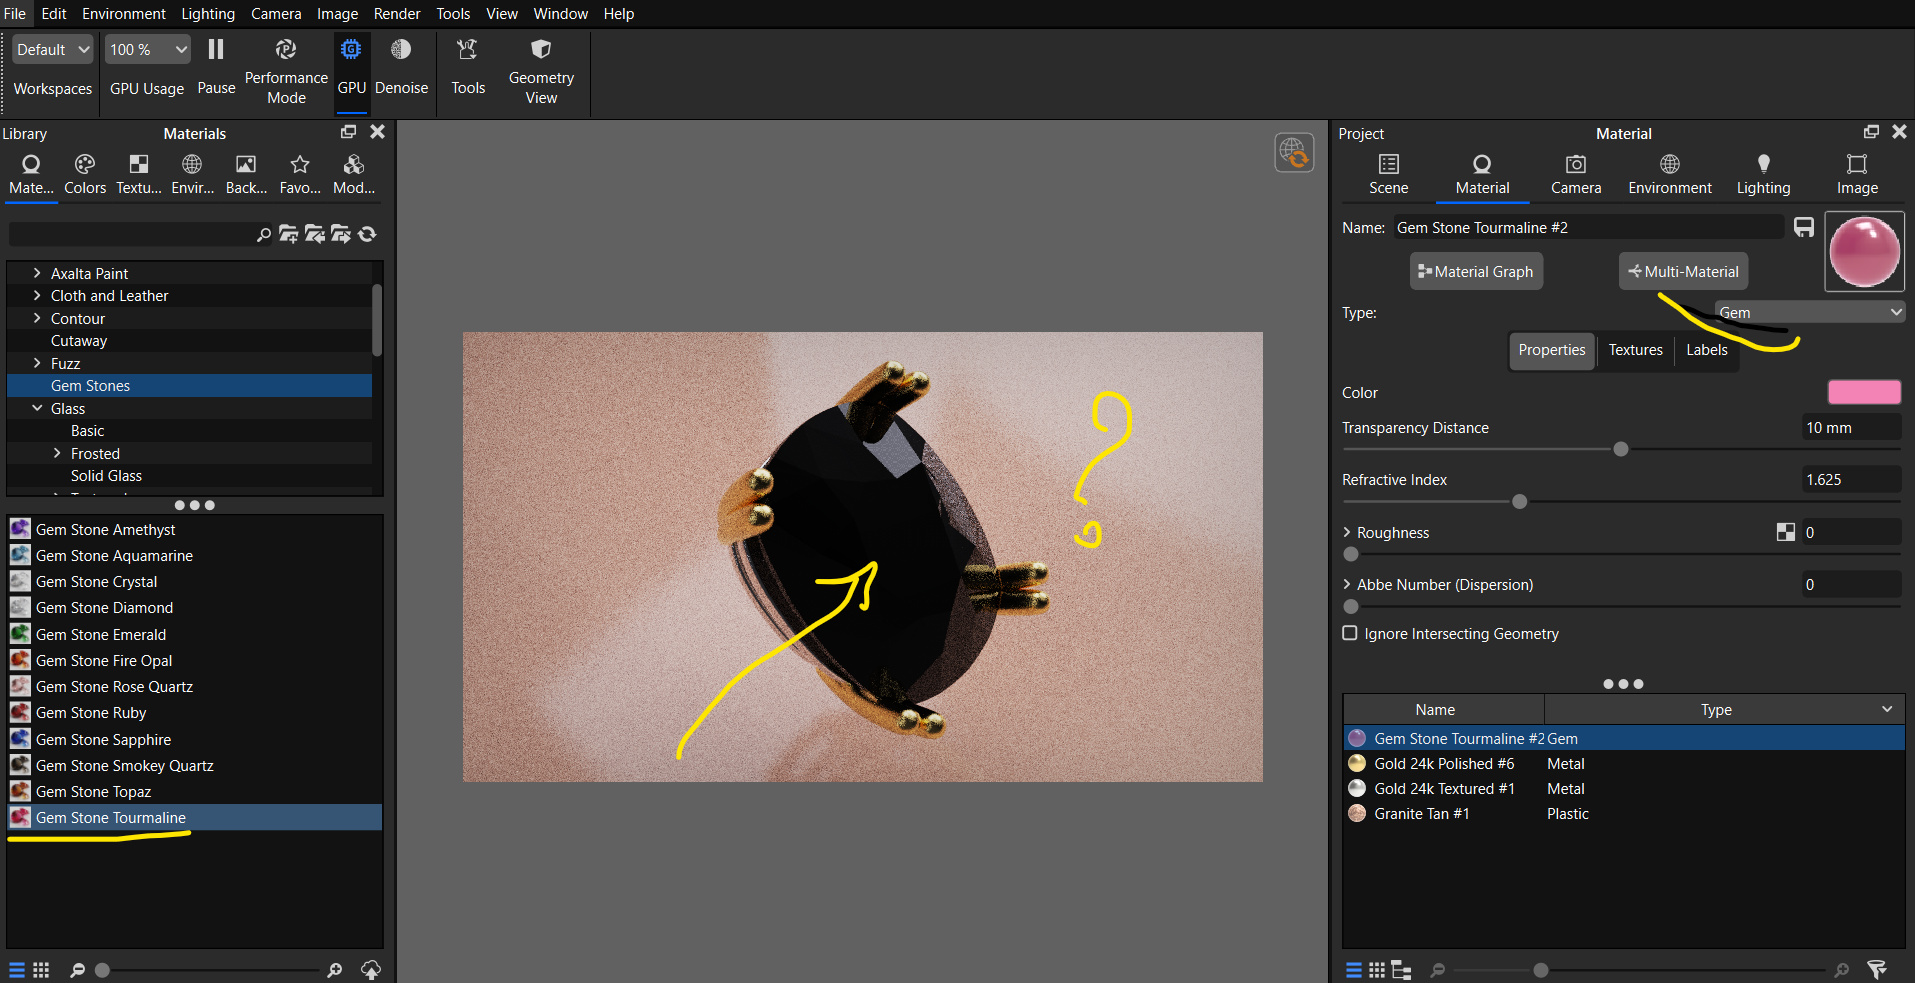Open the Window menu

coord(561,13)
